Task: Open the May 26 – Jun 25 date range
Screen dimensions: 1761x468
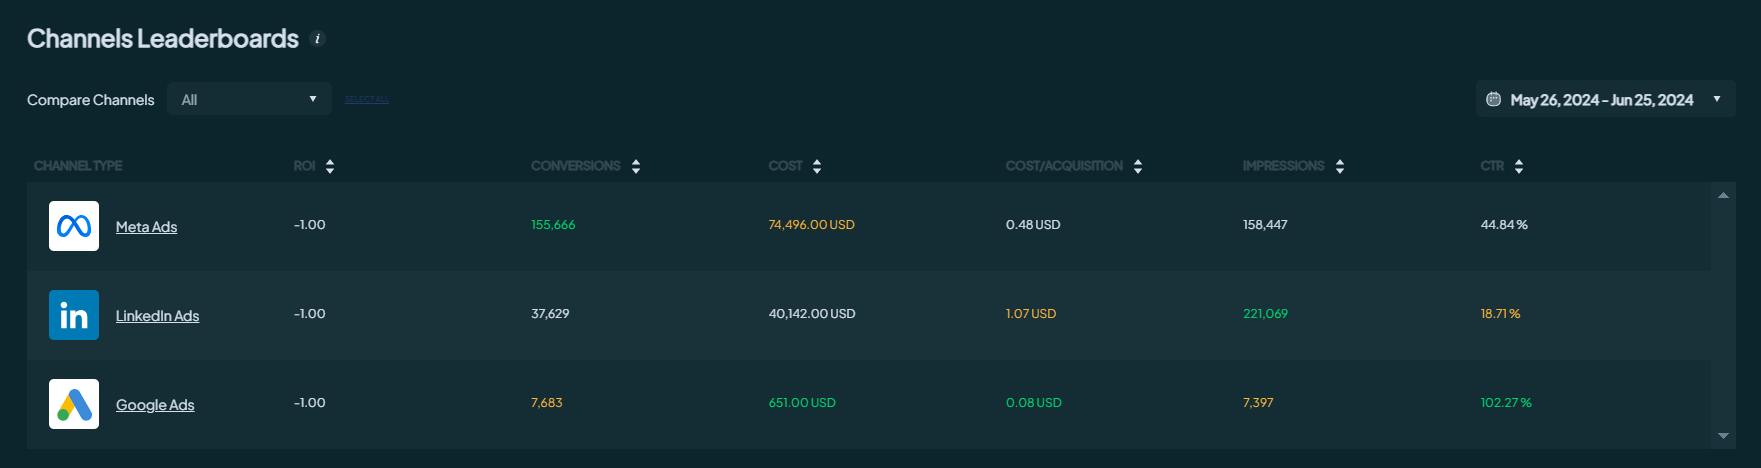Action: click(x=1601, y=100)
